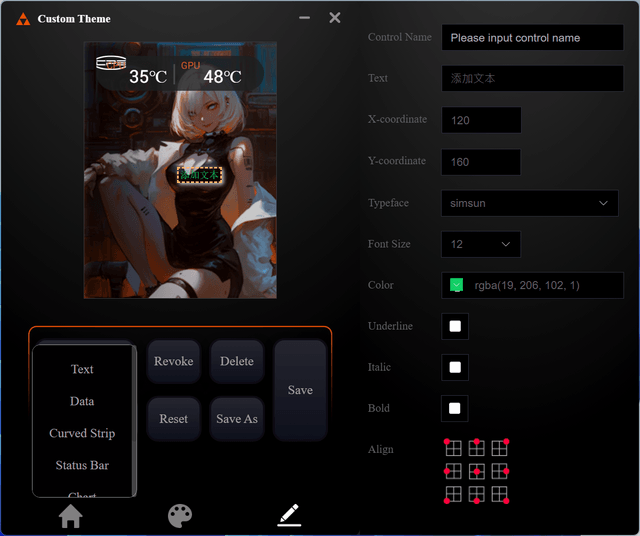Click the rgba color value field
The height and width of the screenshot is (536, 640).
click(x=532, y=285)
